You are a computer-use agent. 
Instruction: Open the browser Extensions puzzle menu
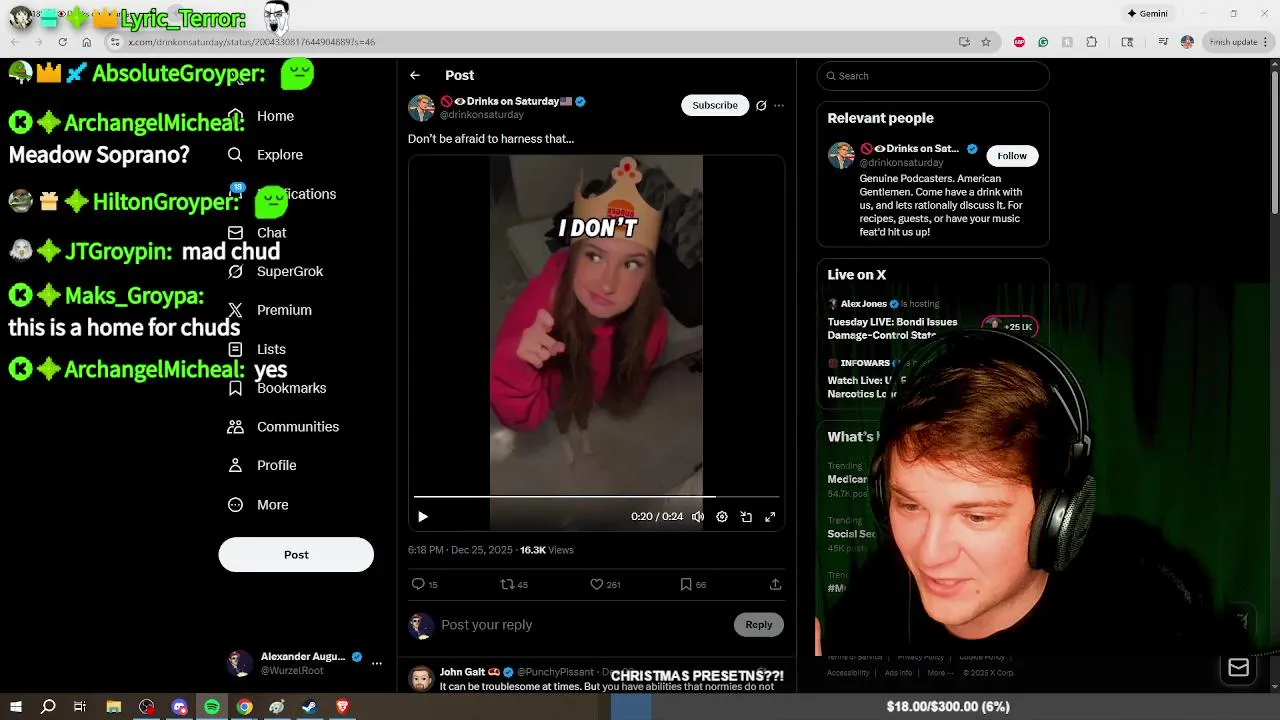coord(1091,42)
